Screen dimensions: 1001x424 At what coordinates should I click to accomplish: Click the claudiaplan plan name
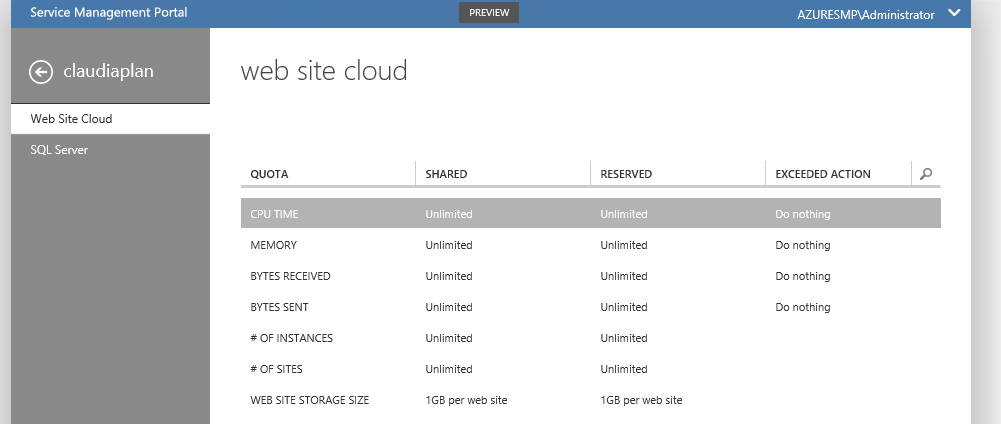tap(108, 71)
